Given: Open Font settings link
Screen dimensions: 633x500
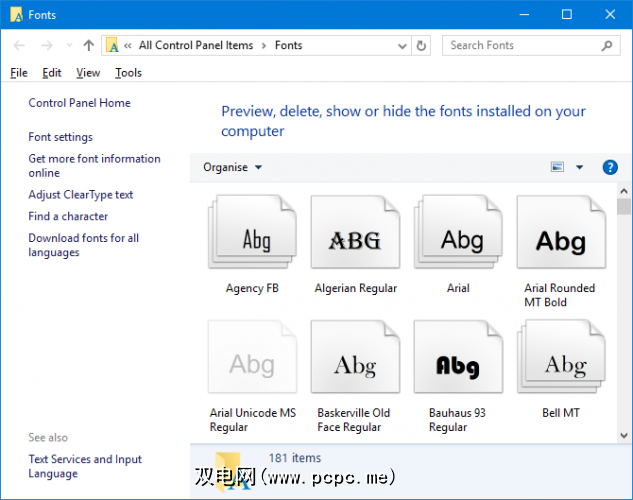Looking at the screenshot, I should point(60,137).
